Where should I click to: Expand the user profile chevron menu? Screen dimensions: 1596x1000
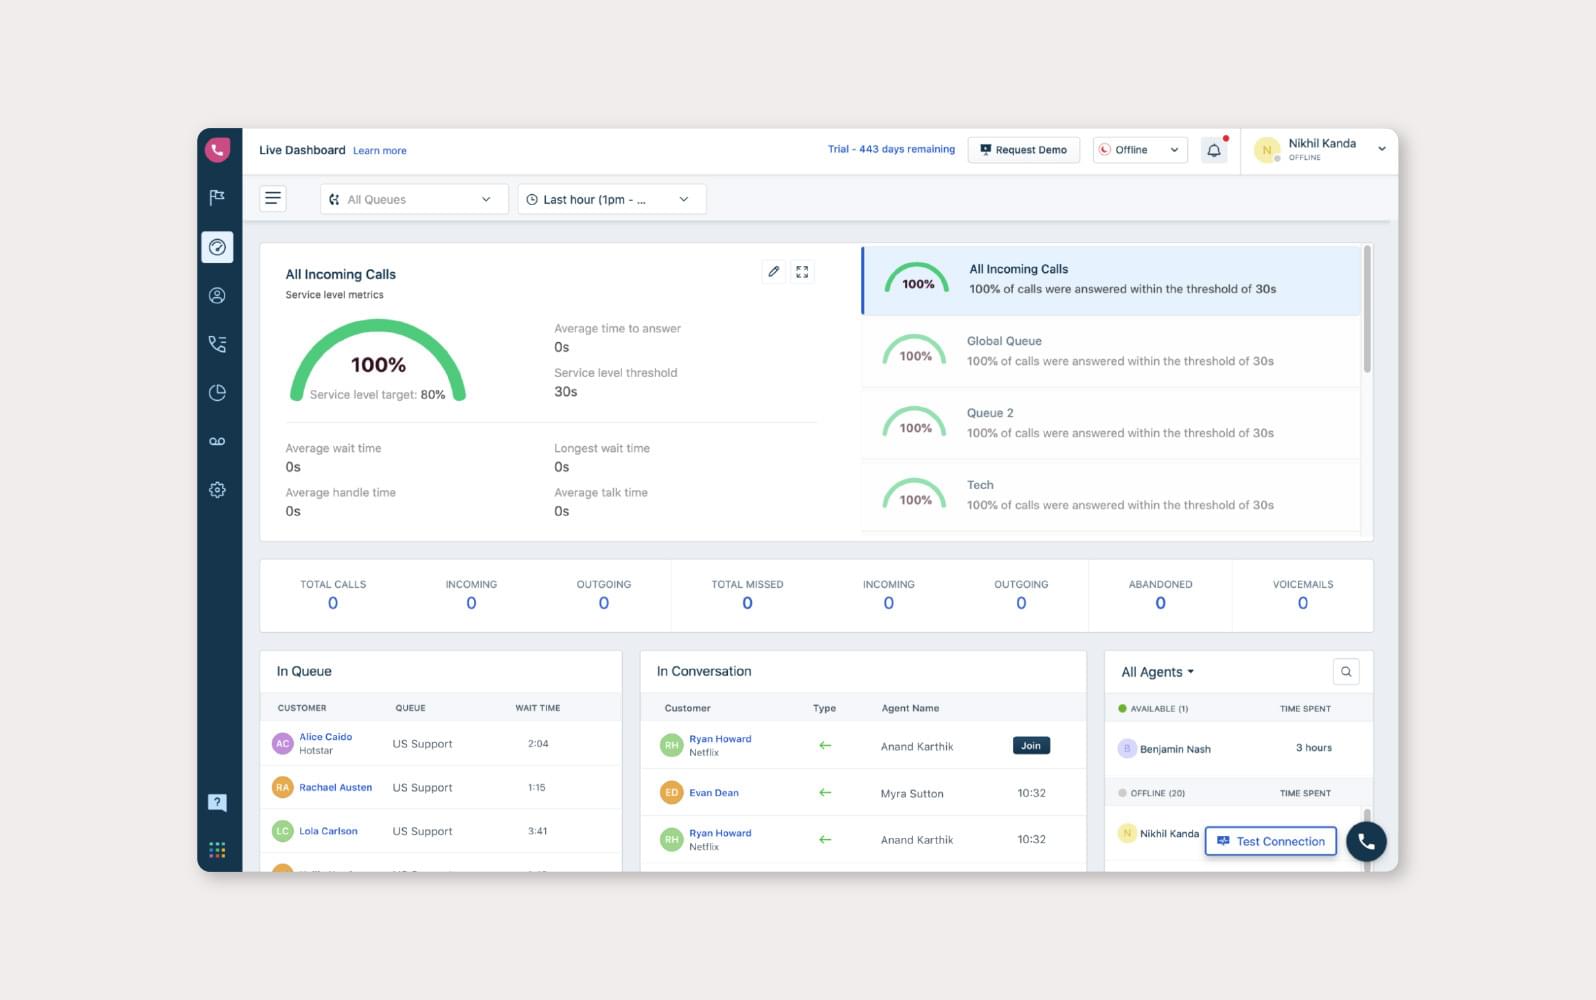tap(1382, 149)
